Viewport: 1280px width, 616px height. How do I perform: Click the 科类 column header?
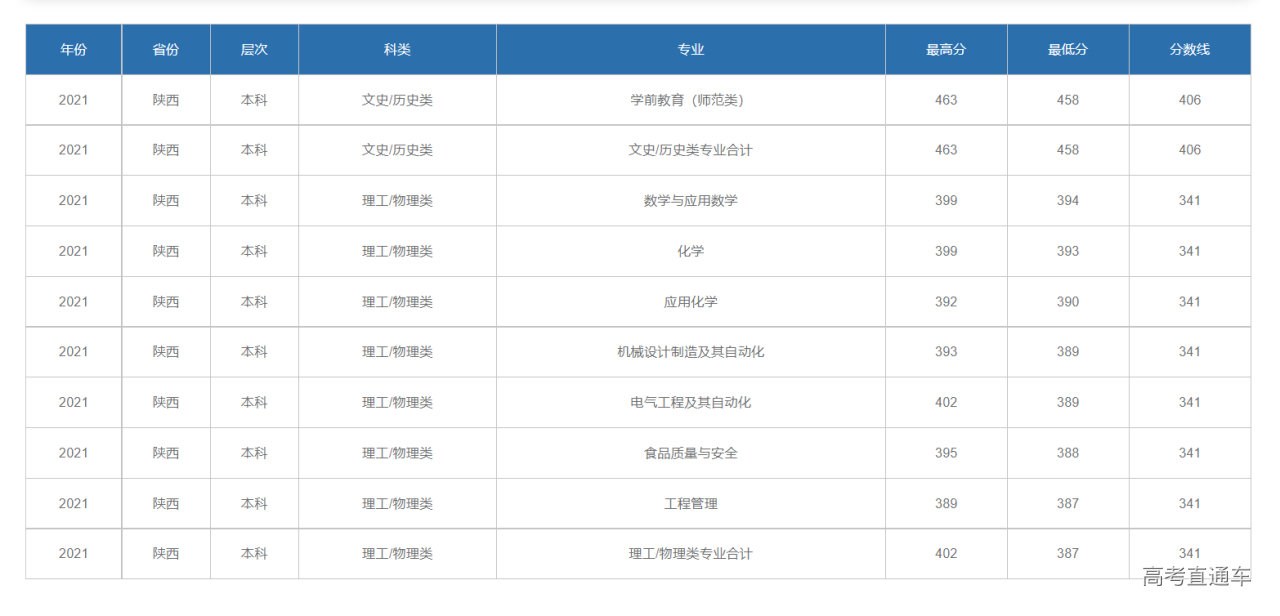397,50
